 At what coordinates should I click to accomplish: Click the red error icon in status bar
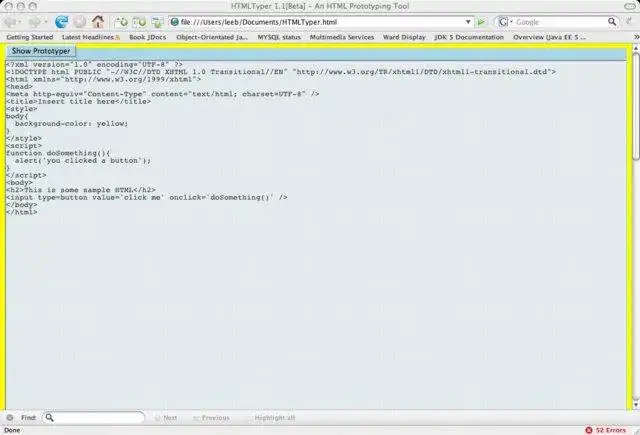pos(589,430)
